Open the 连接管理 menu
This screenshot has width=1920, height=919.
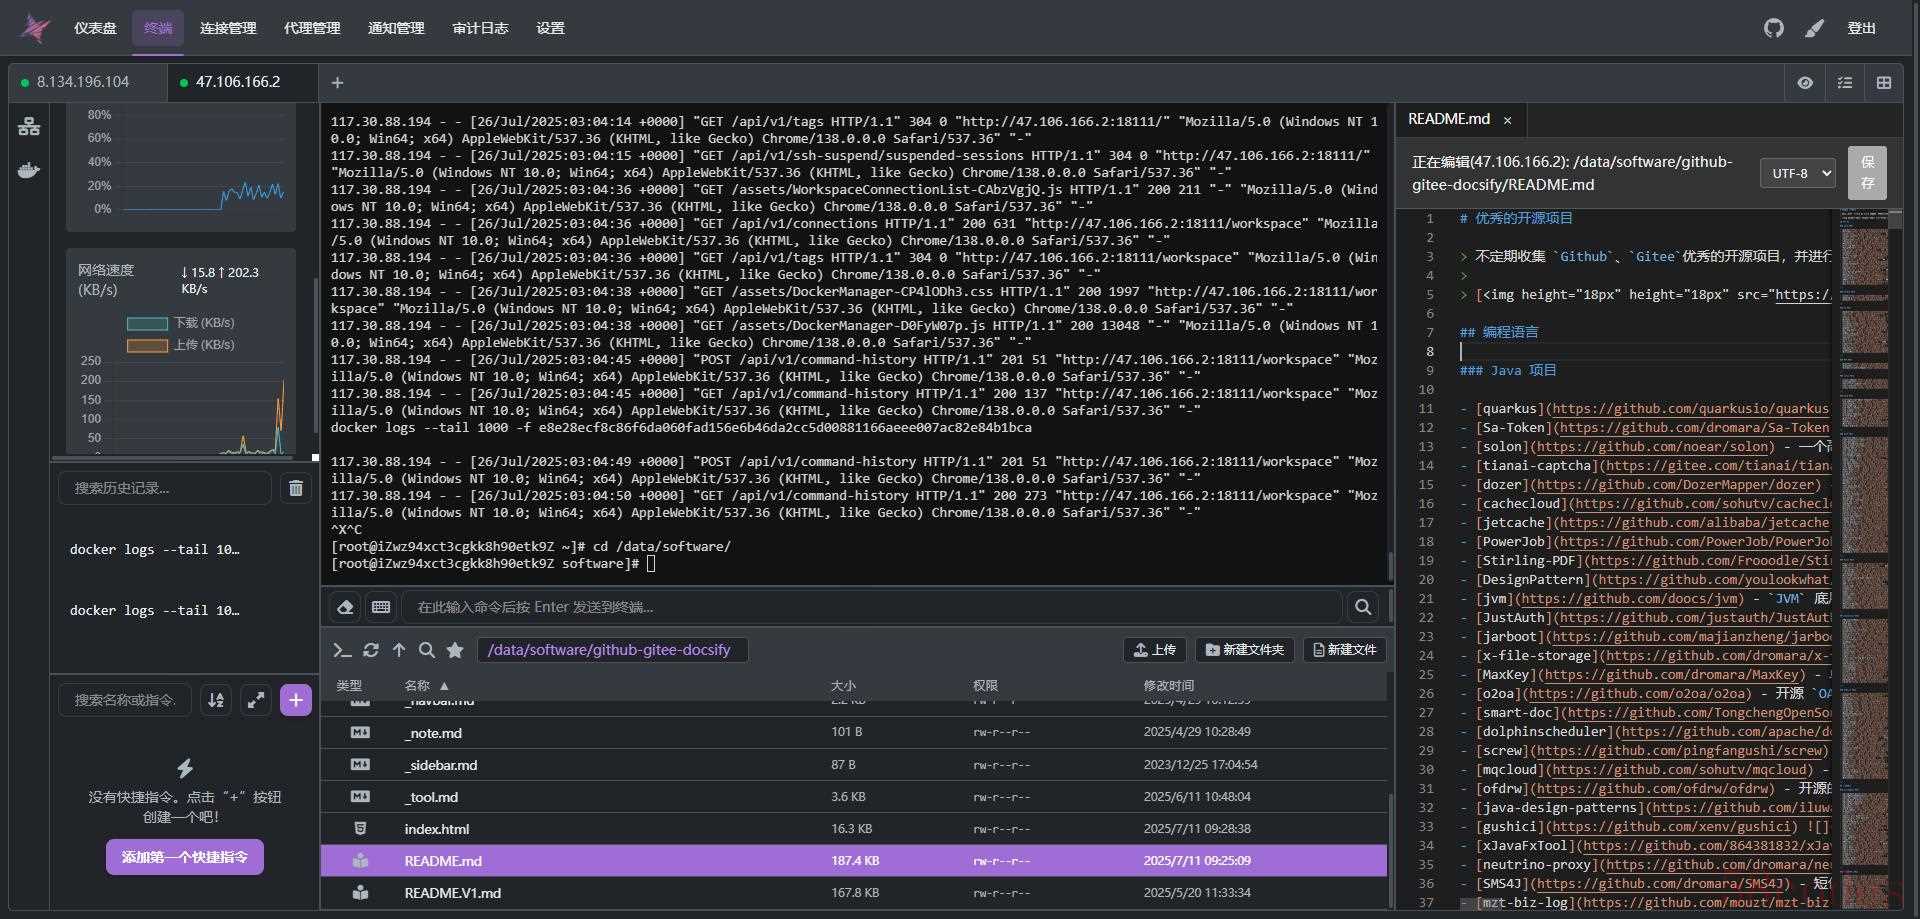click(x=228, y=28)
